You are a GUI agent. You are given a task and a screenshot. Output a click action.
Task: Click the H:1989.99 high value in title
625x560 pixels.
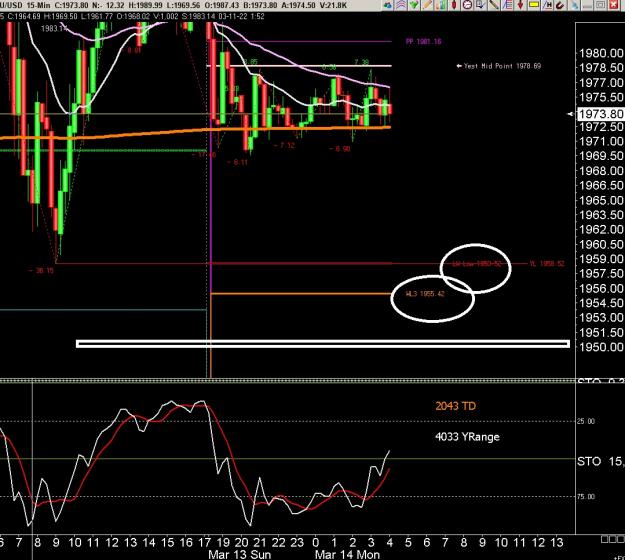[x=145, y=6]
